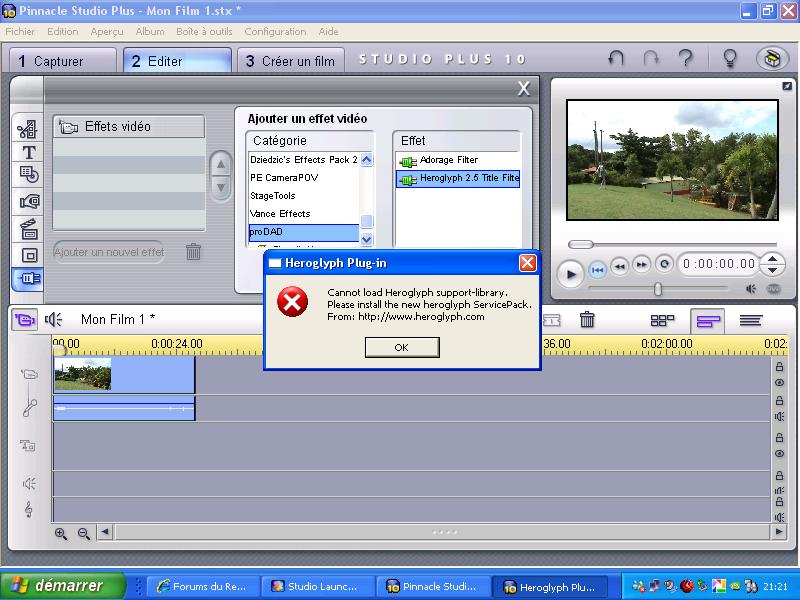Viewport: 800px width, 600px height.
Task: Open the video toolbox camcorder icon
Action: pyautogui.click(x=24, y=320)
